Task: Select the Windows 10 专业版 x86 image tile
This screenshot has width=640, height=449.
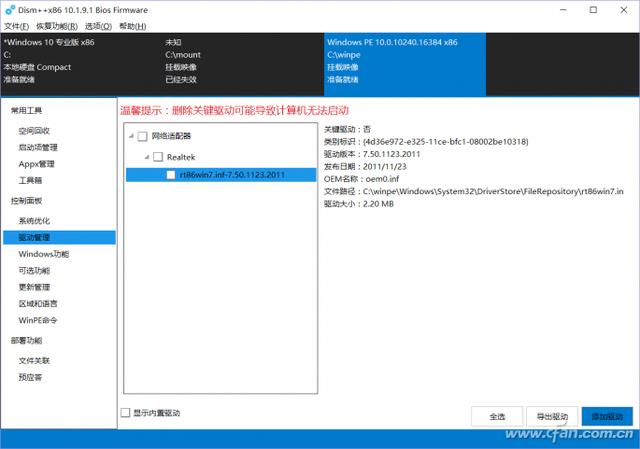Action: 81,64
